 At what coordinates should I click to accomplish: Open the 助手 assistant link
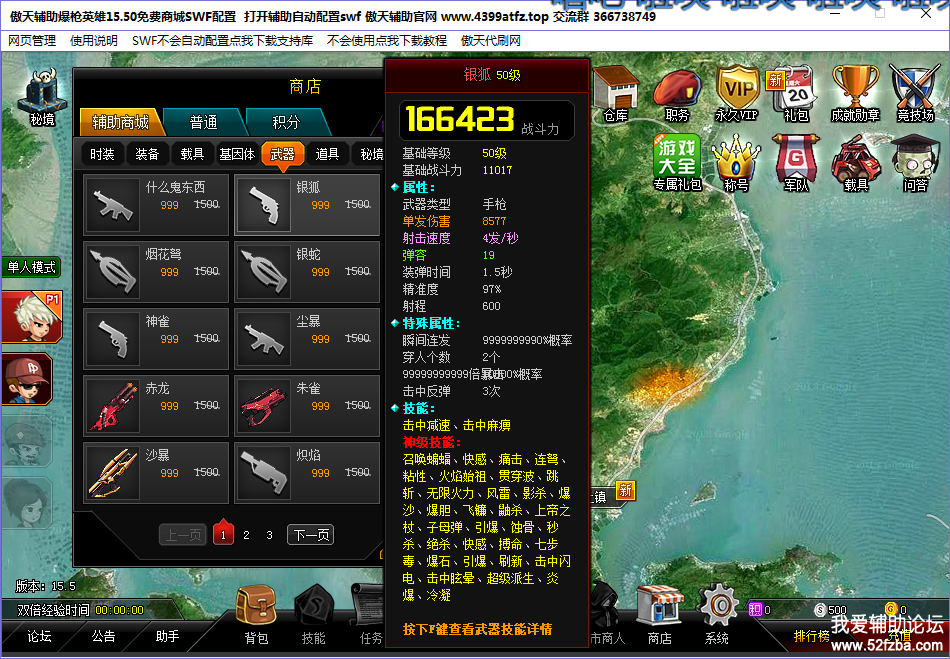[x=167, y=636]
